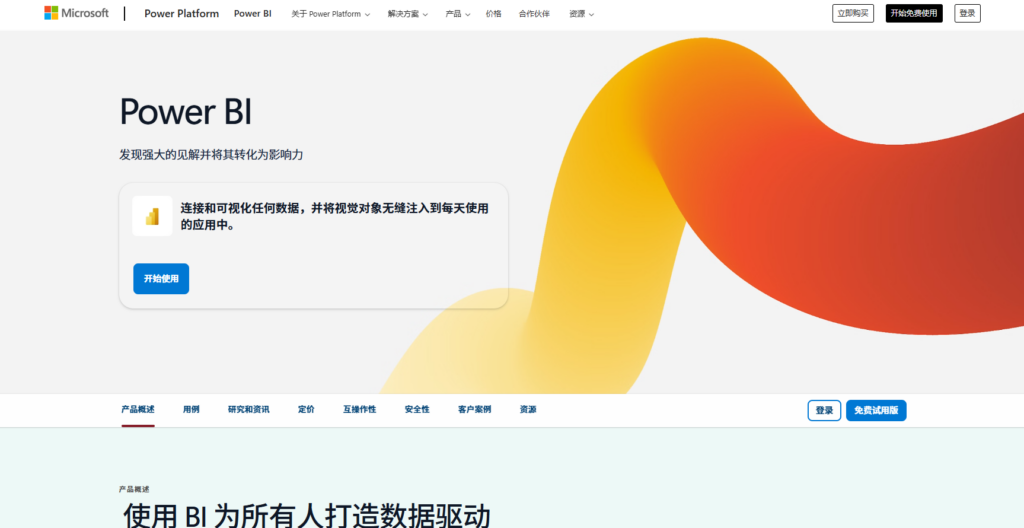This screenshot has width=1024, height=528.
Task: Click the Microsoft logo
Action: 76,13
